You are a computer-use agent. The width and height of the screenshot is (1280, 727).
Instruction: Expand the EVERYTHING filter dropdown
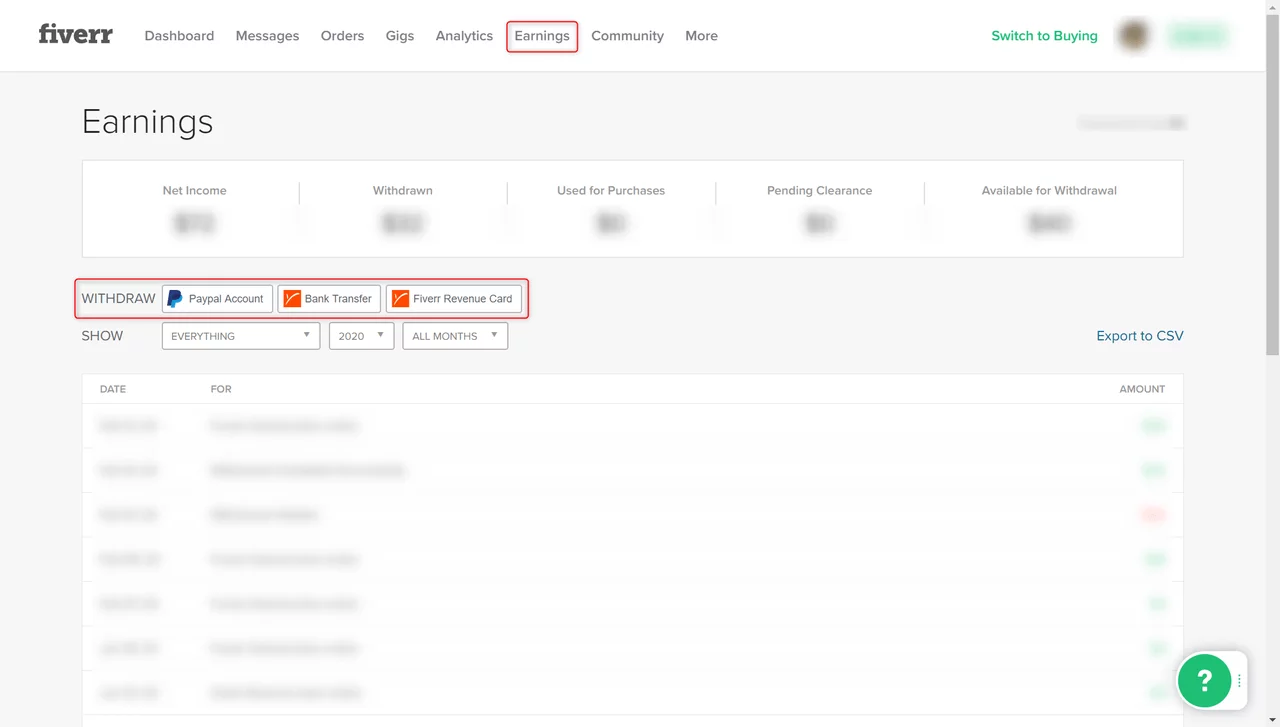point(241,336)
